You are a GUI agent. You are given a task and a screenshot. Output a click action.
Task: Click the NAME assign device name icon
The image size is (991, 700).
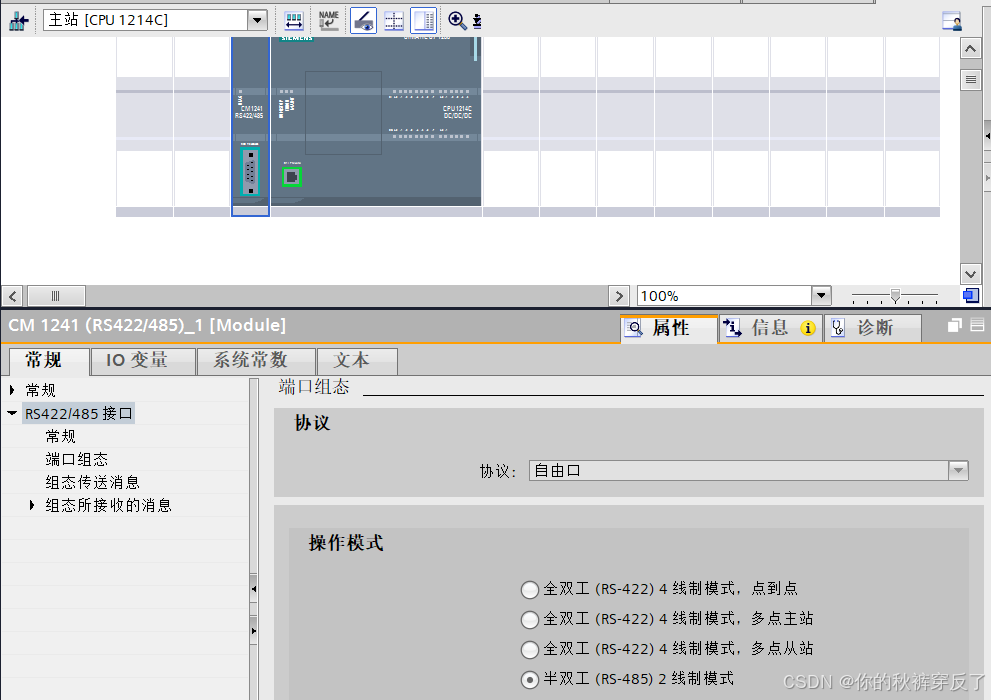pos(329,21)
